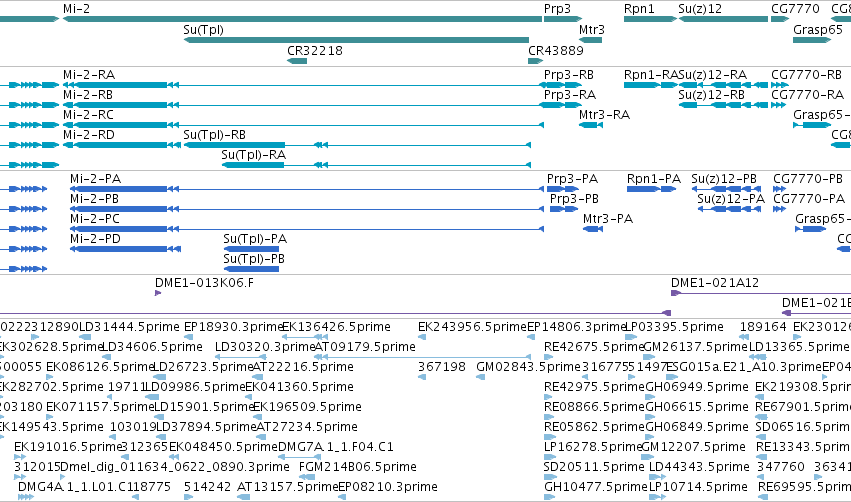This screenshot has width=851, height=502.
Task: Click the CG7770-PB protein label
Action: click(x=808, y=179)
